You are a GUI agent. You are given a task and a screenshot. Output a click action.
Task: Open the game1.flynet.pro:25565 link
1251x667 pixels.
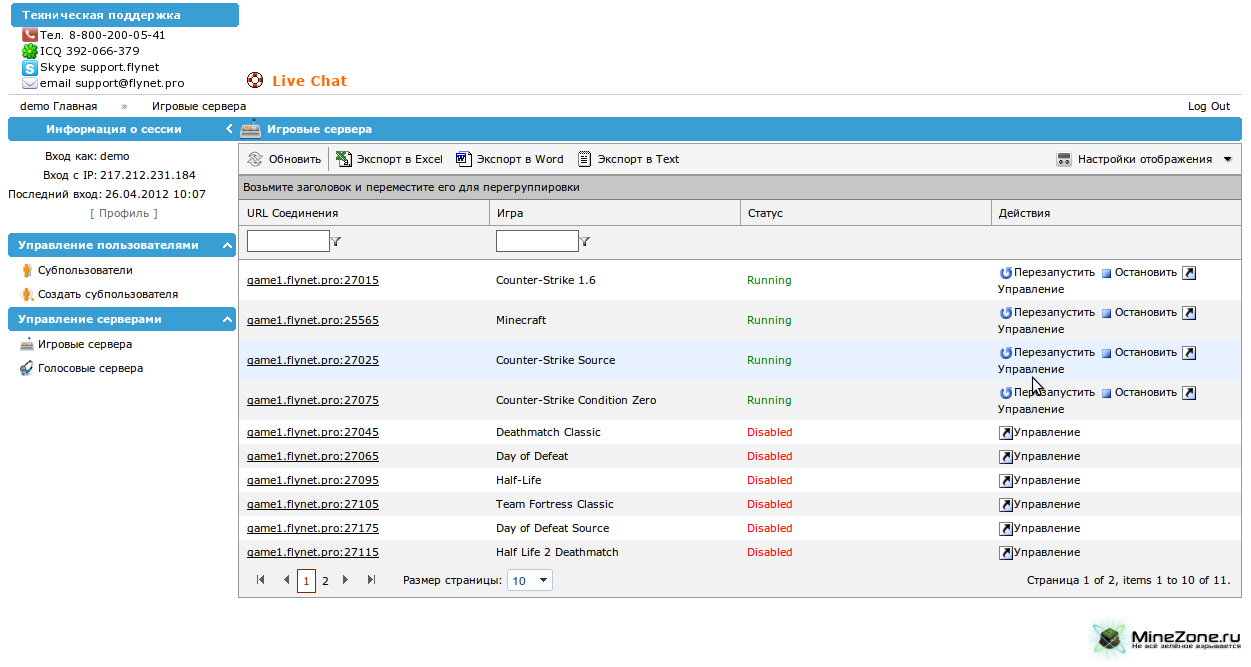coord(312,320)
